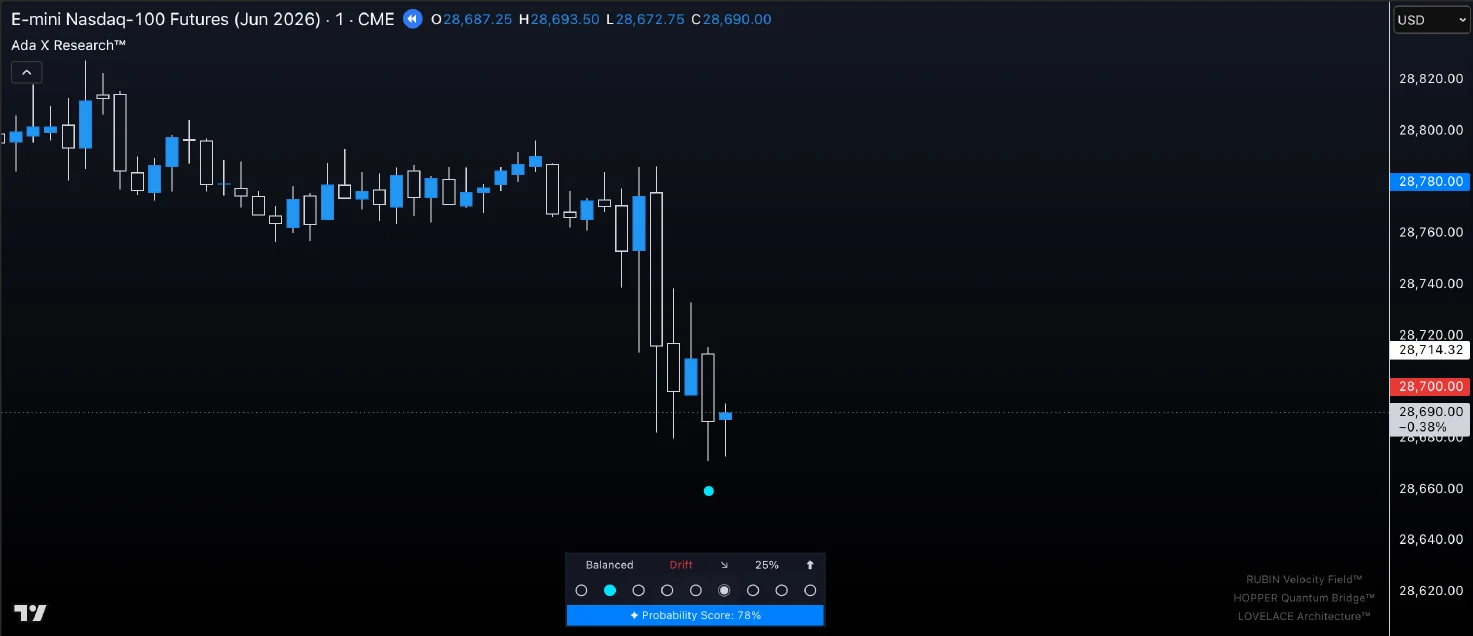Click the 28,820.00 price axis tick
This screenshot has height=636, width=1473.
click(x=1431, y=78)
